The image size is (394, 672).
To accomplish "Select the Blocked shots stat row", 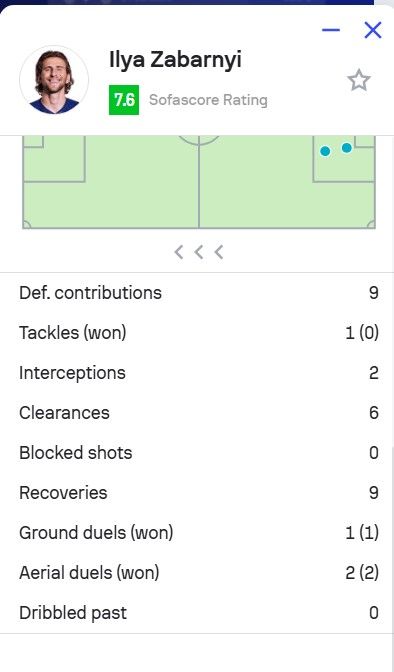I will click(199, 453).
